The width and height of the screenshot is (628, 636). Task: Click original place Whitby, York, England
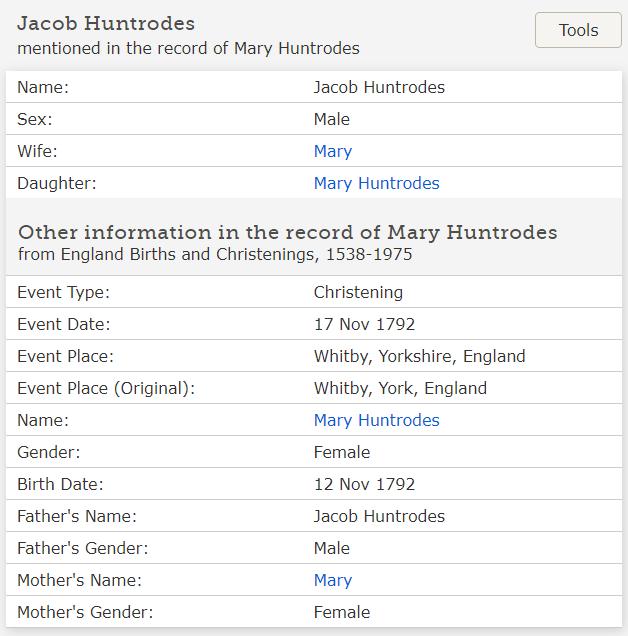click(x=400, y=388)
